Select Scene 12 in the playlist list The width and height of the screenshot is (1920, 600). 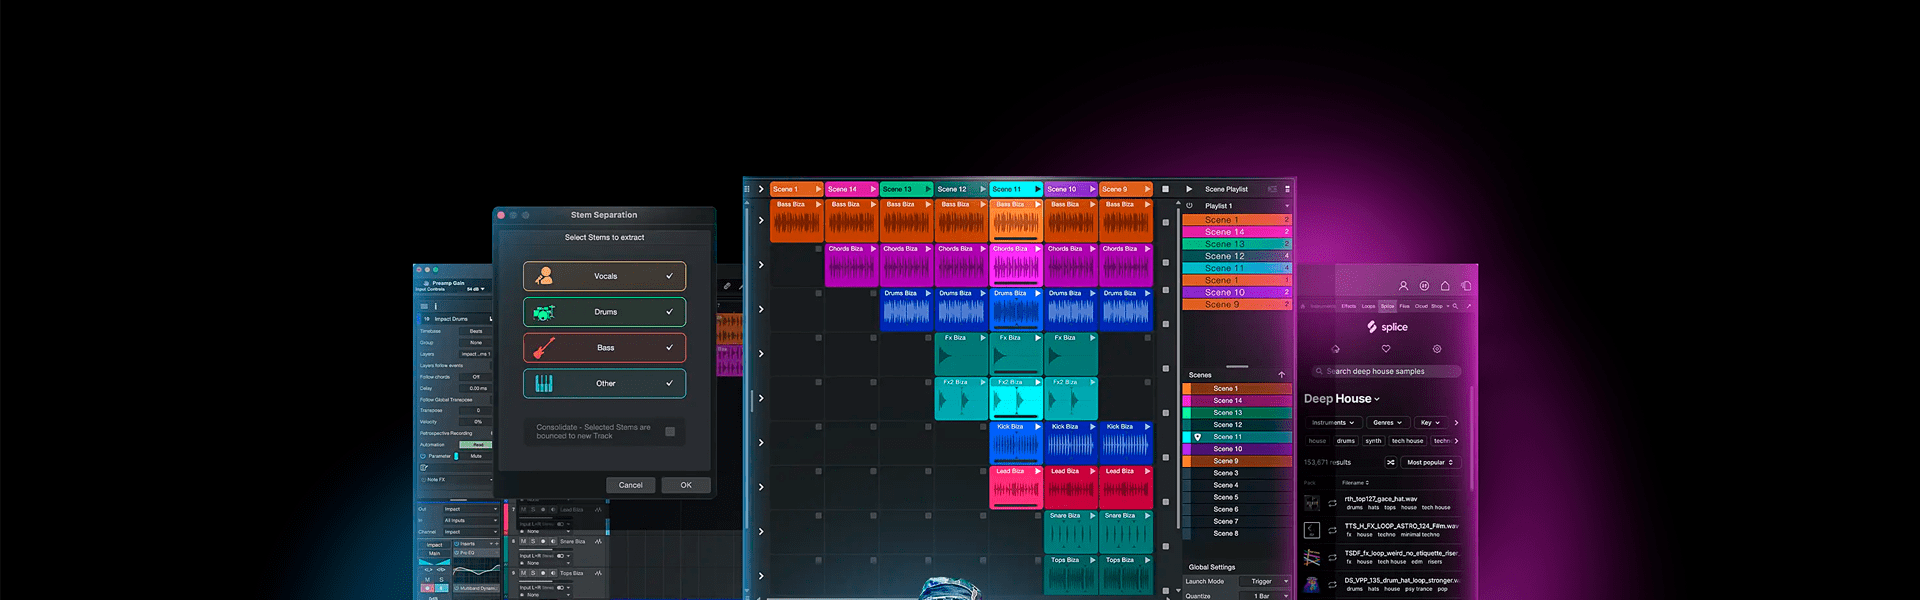[1237, 256]
